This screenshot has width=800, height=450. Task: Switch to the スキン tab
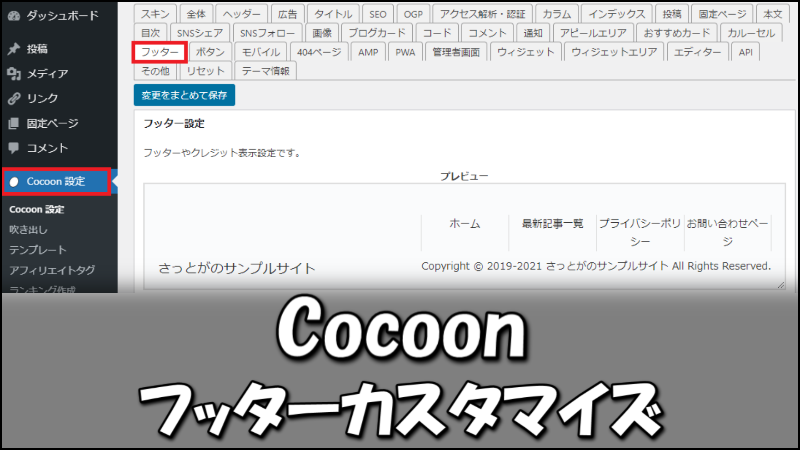click(155, 14)
